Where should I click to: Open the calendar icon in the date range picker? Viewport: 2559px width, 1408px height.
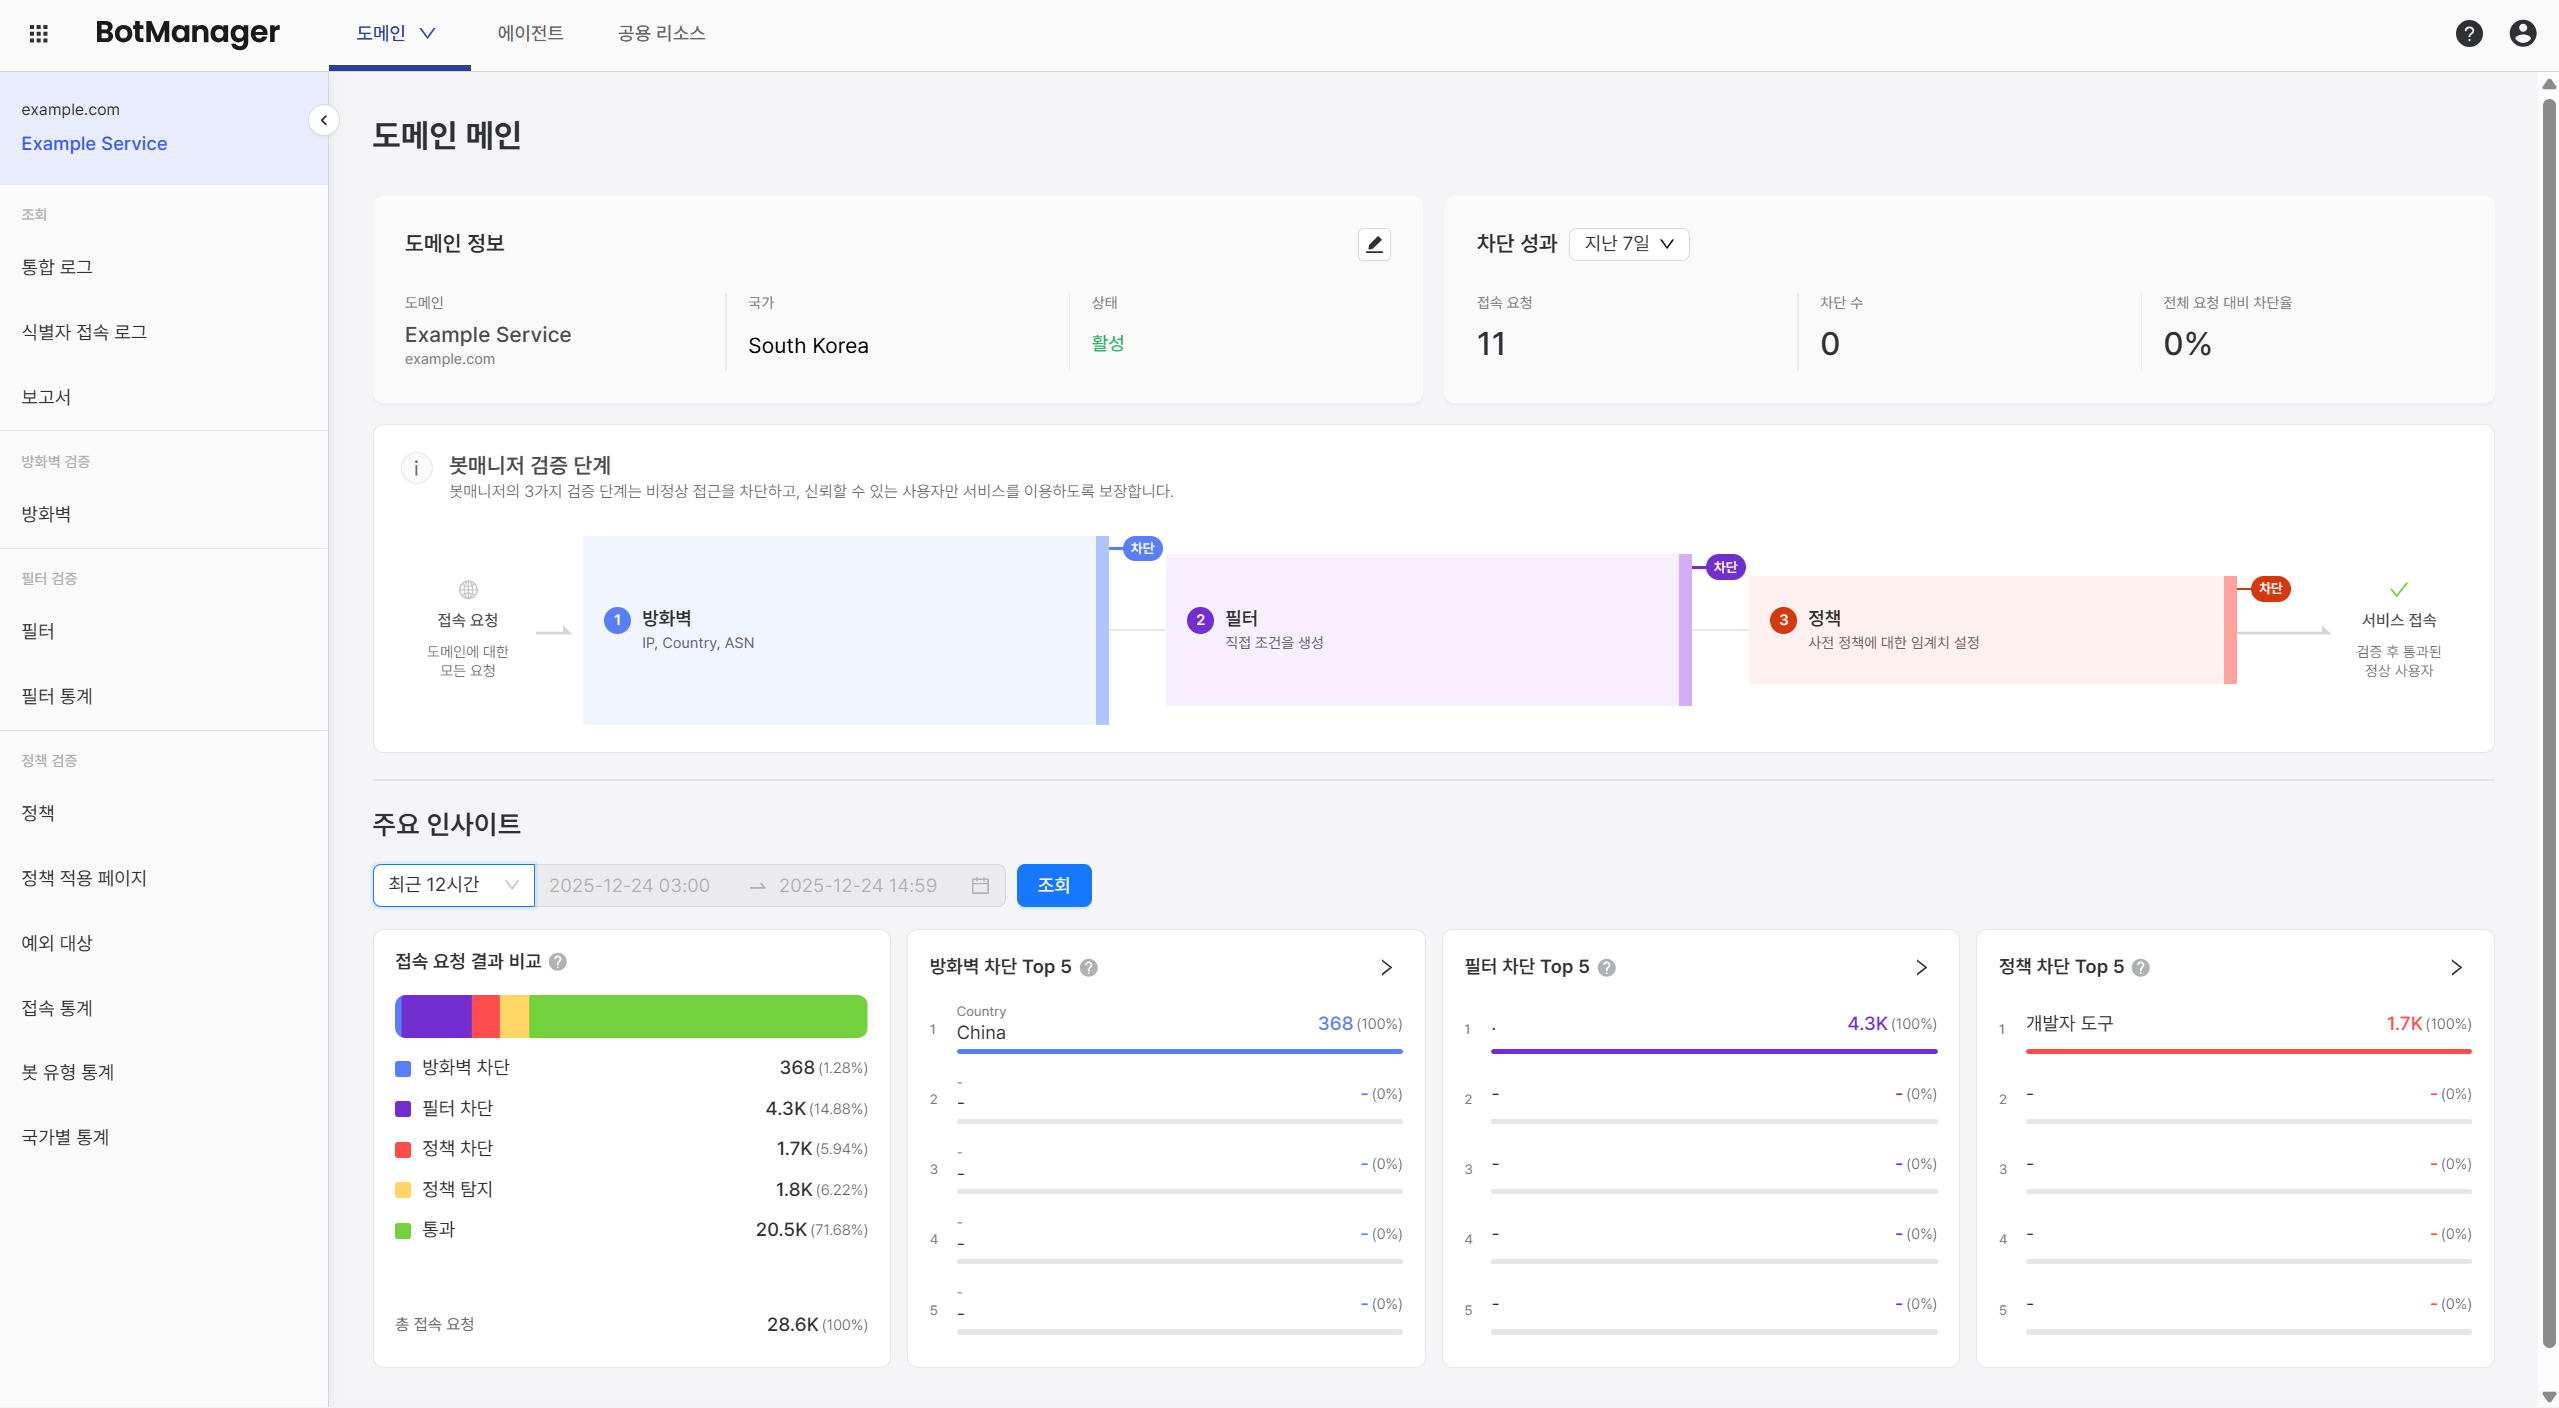pyautogui.click(x=980, y=885)
